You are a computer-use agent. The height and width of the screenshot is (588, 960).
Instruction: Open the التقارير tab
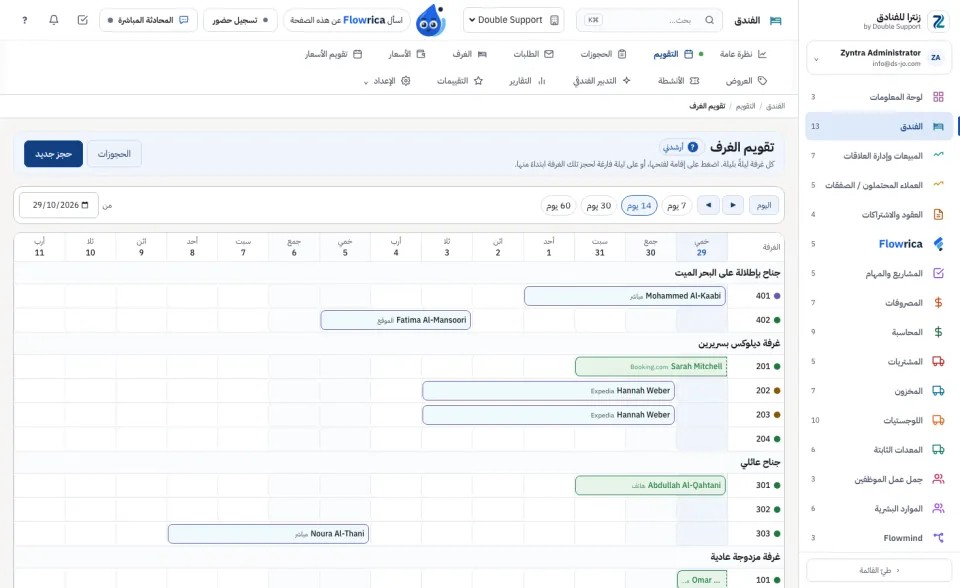coord(527,81)
